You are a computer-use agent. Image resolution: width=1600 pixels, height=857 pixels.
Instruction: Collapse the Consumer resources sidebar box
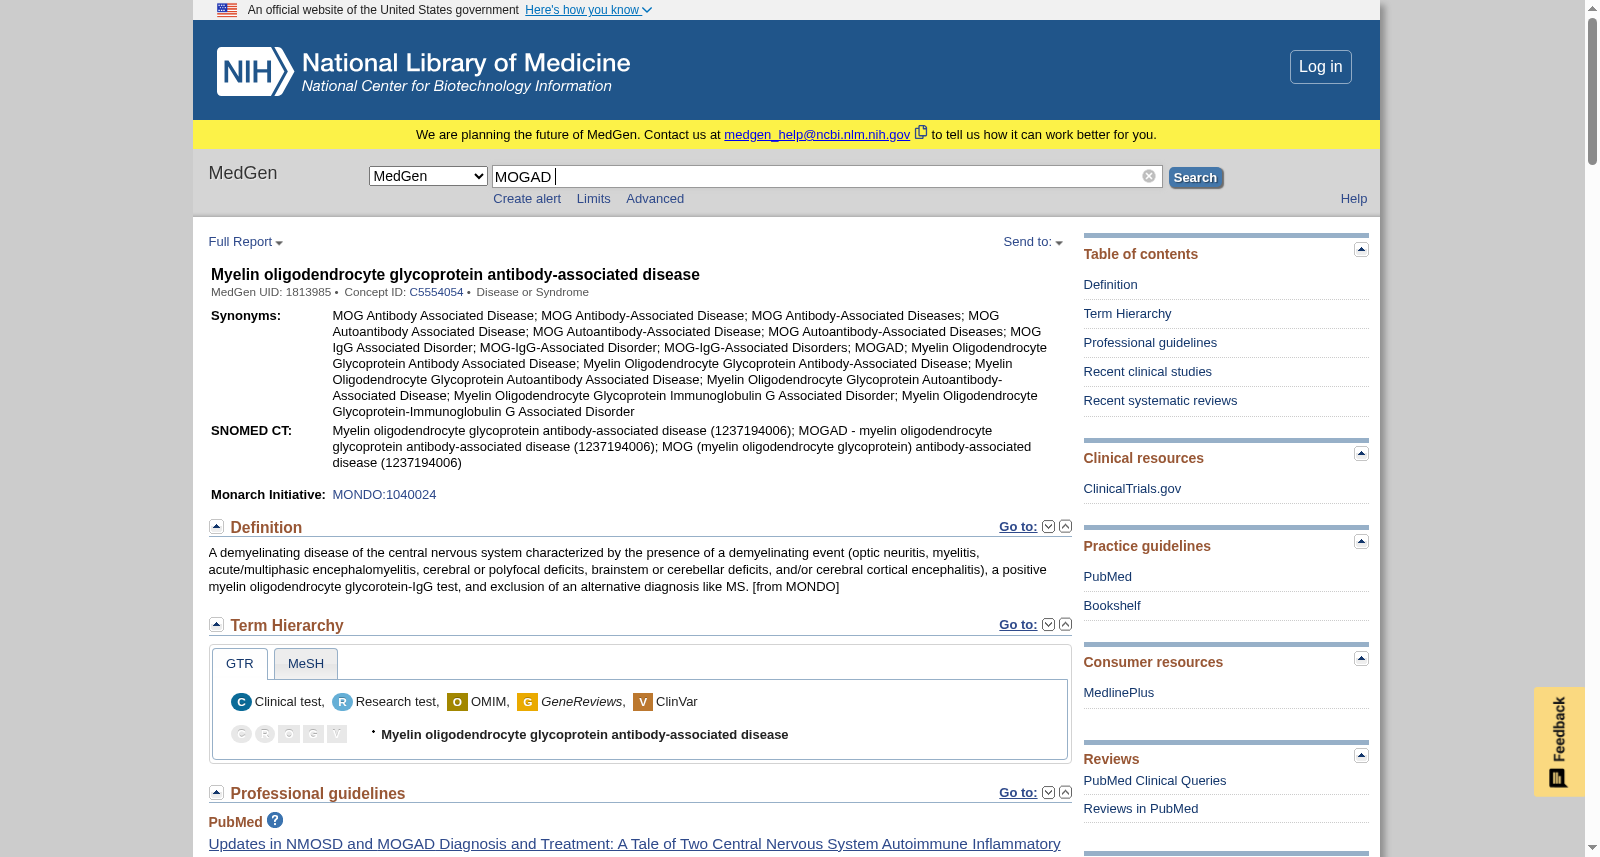(1361, 659)
